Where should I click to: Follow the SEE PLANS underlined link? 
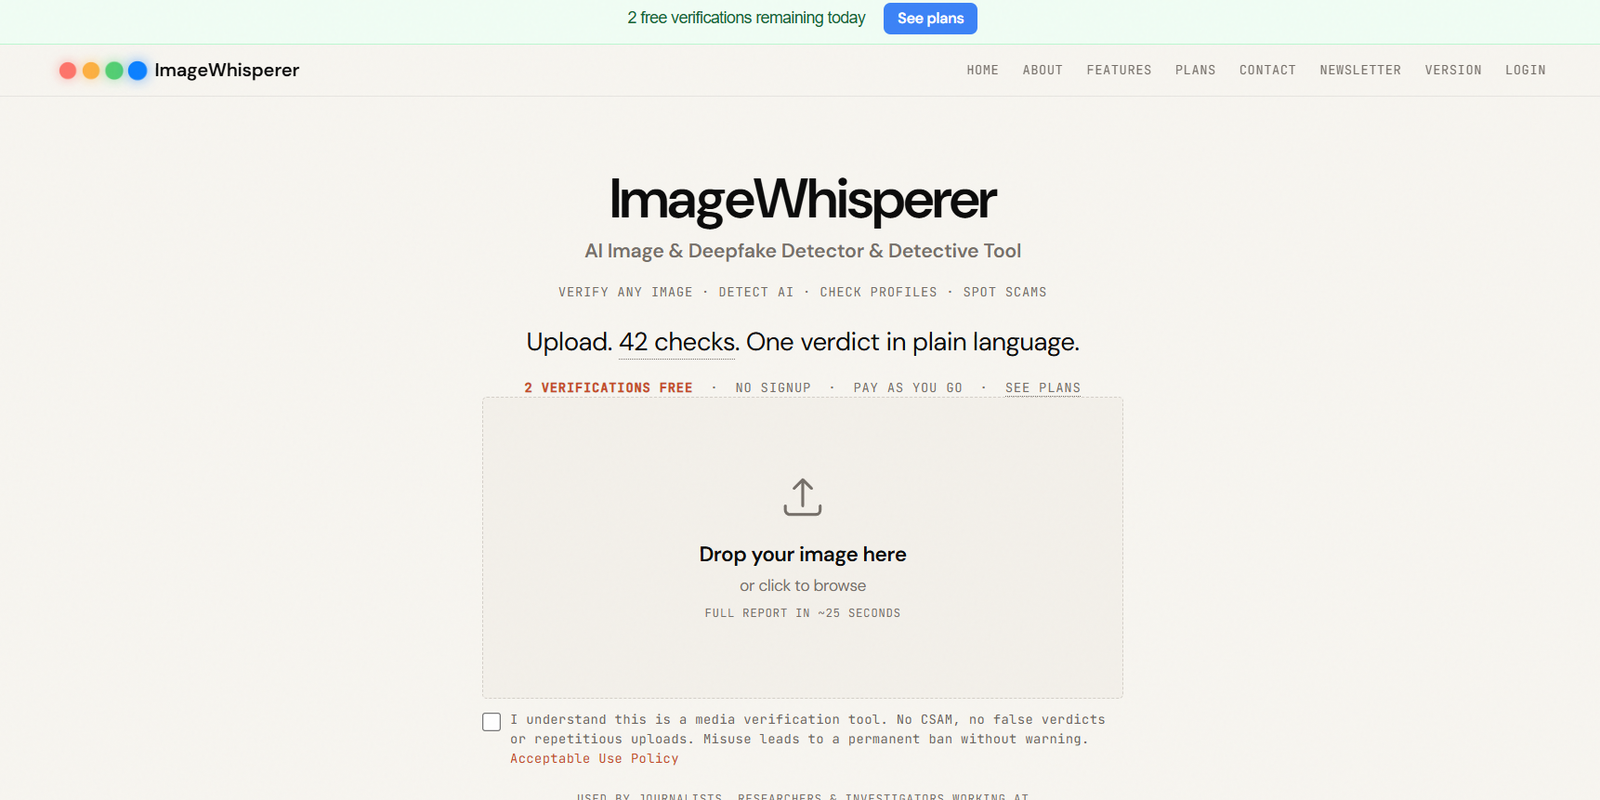coord(1043,388)
